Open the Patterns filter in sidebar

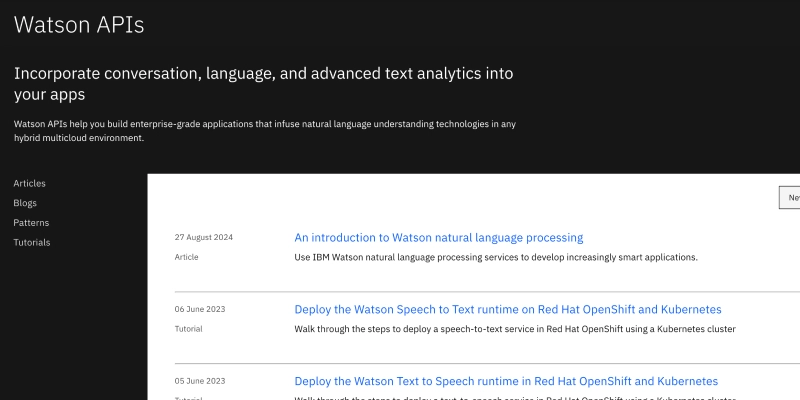click(31, 223)
